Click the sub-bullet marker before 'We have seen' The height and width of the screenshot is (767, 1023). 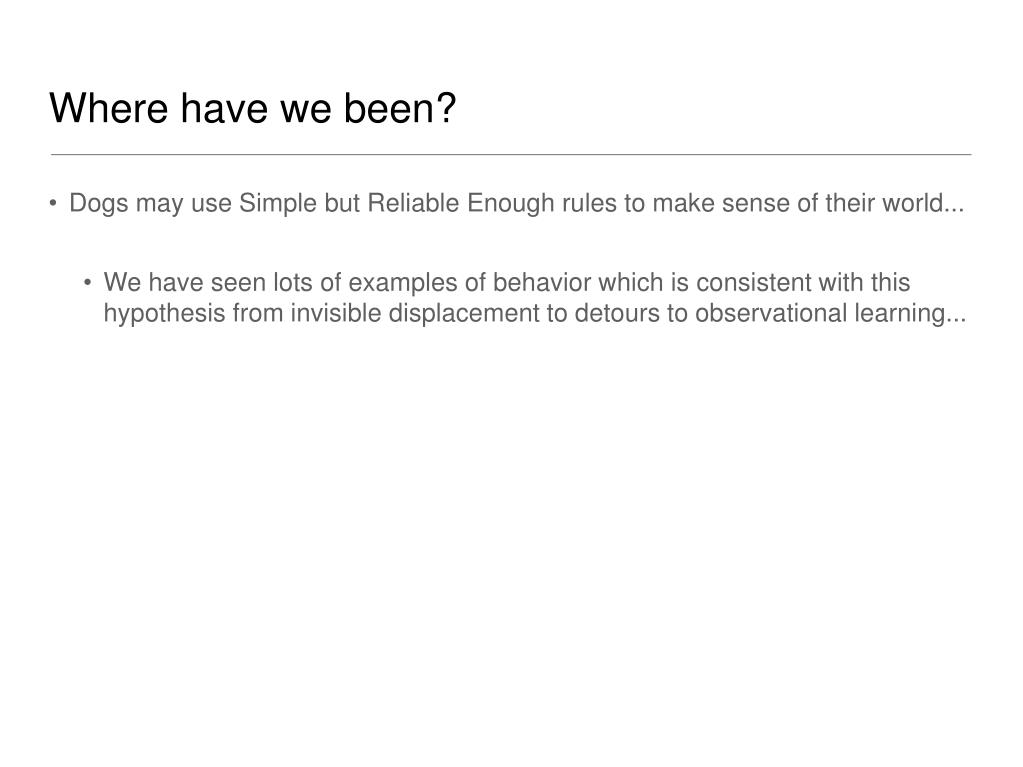(87, 282)
